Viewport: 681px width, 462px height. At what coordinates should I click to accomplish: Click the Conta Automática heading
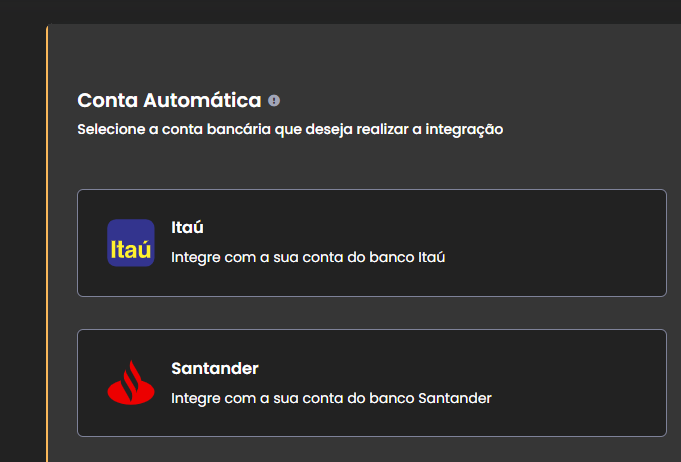pos(169,101)
